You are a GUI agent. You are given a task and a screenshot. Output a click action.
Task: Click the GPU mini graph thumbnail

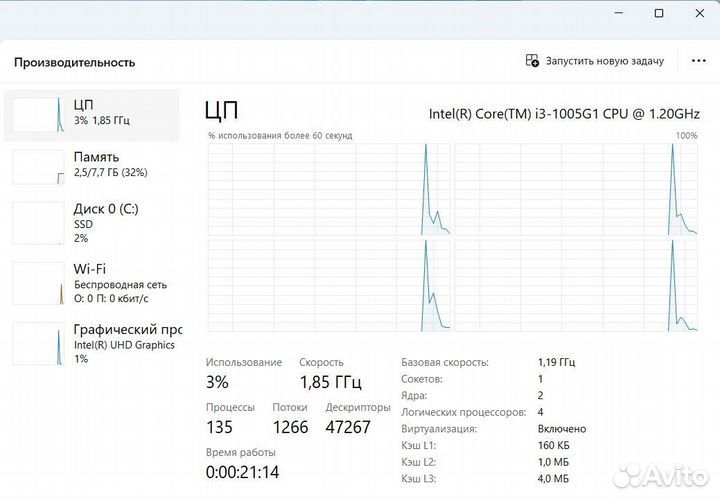coord(38,343)
